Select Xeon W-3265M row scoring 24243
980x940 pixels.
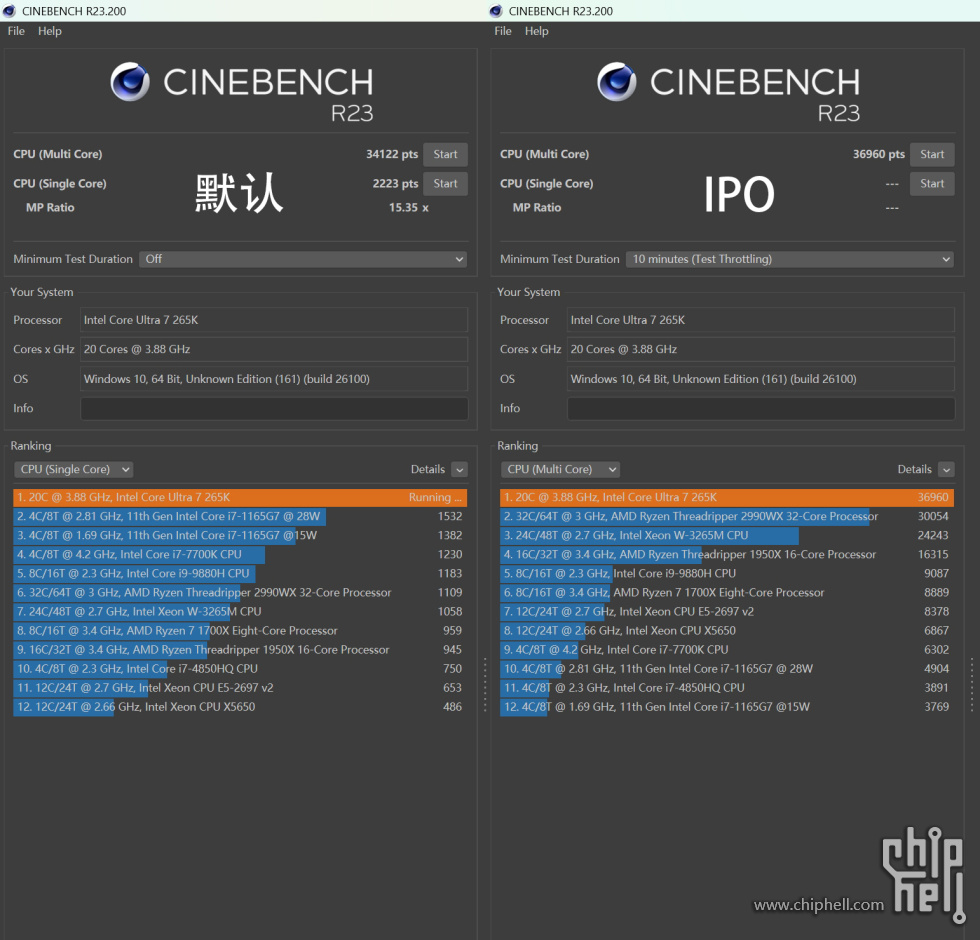coord(727,536)
